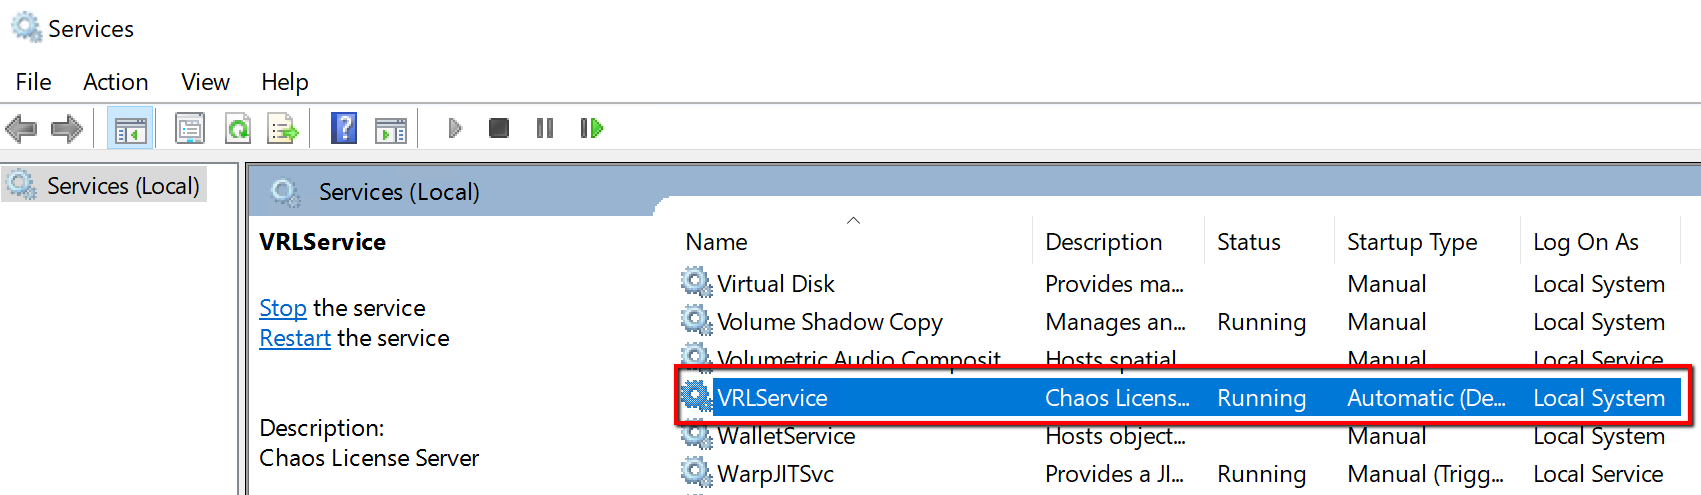This screenshot has height=495, width=1701.
Task: Click the Pause Service toolbar button
Action: [x=545, y=128]
